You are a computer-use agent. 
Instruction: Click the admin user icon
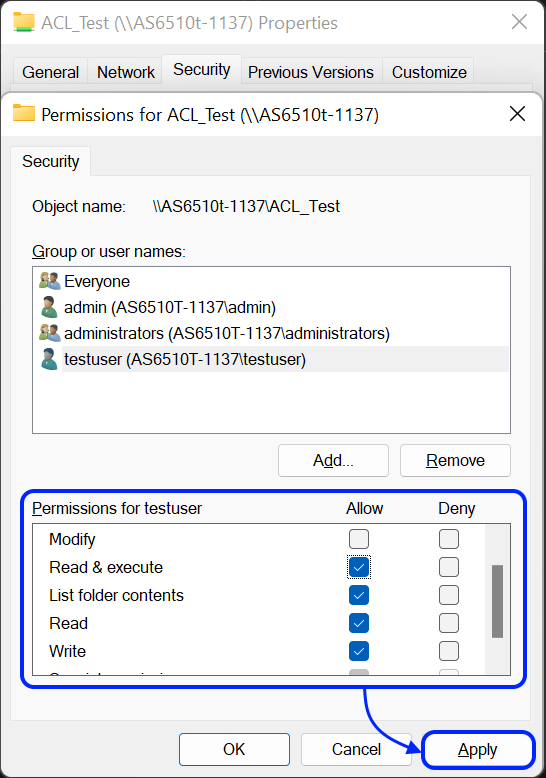pyautogui.click(x=49, y=307)
